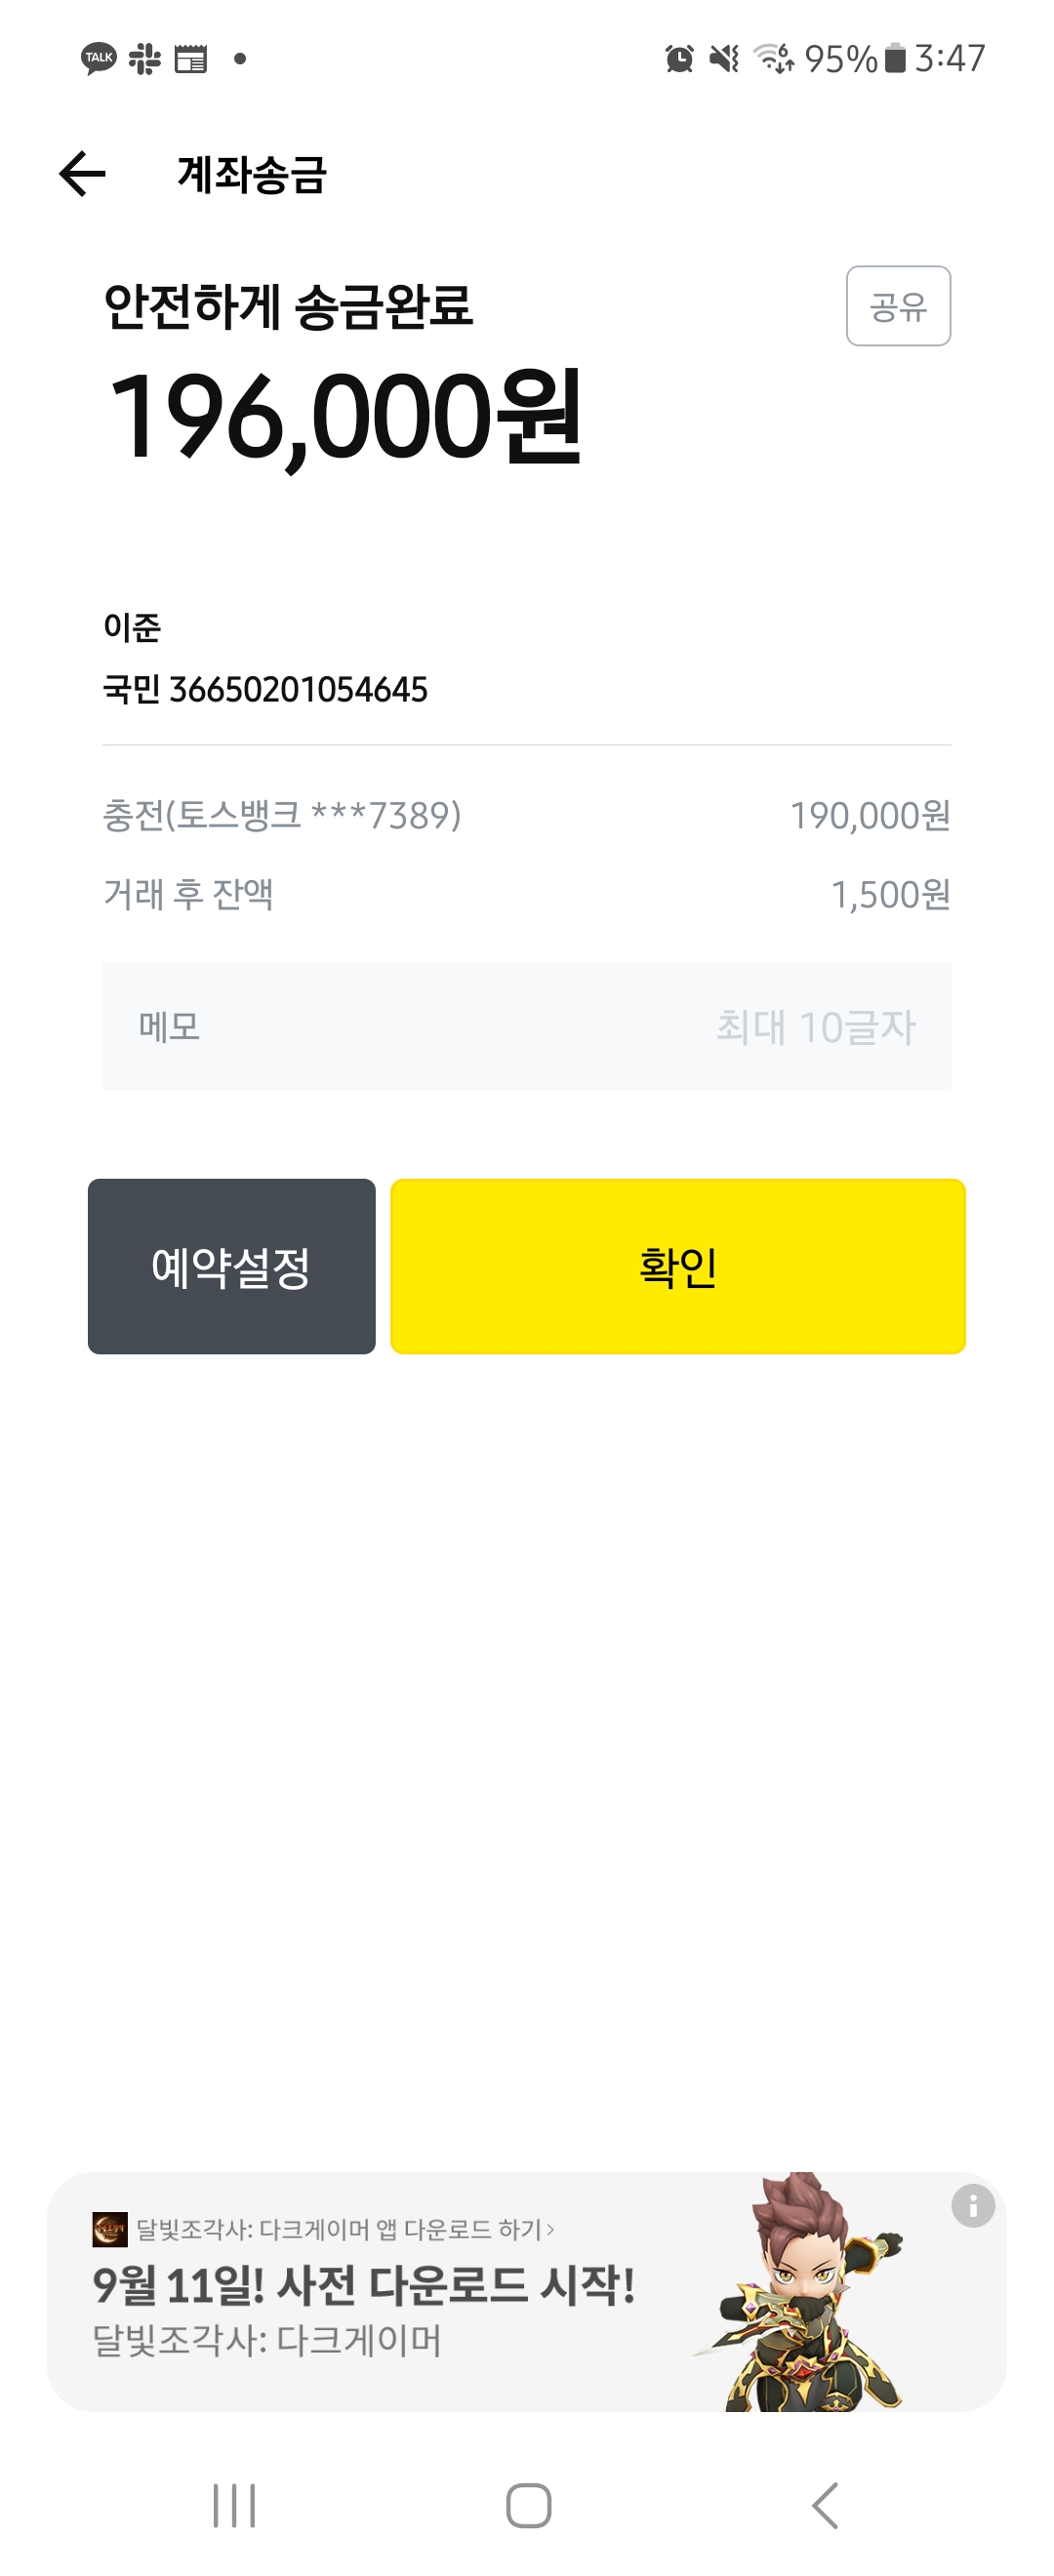Tap the calendar notification icon

[x=190, y=59]
